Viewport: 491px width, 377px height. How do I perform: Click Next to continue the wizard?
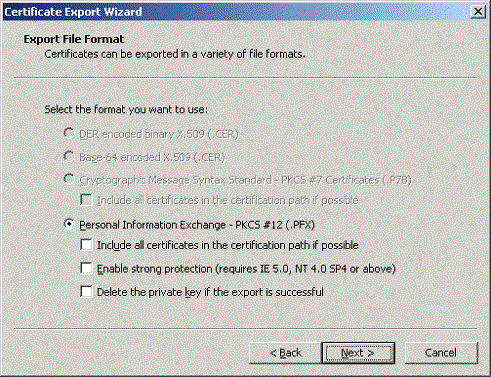[358, 353]
